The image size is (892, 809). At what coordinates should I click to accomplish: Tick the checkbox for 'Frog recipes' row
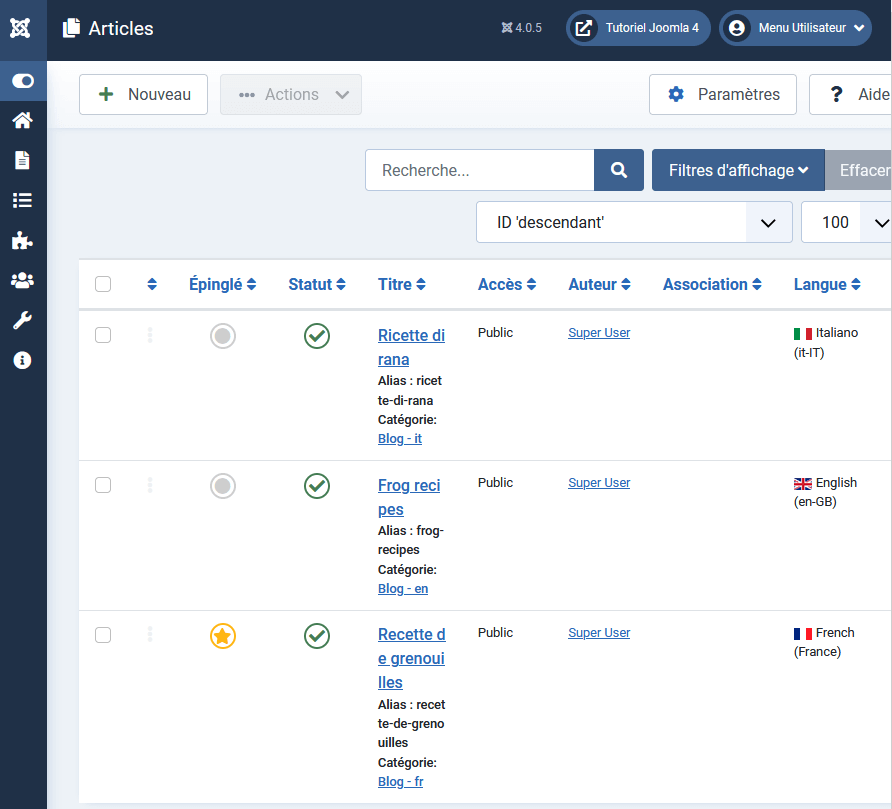click(x=103, y=485)
